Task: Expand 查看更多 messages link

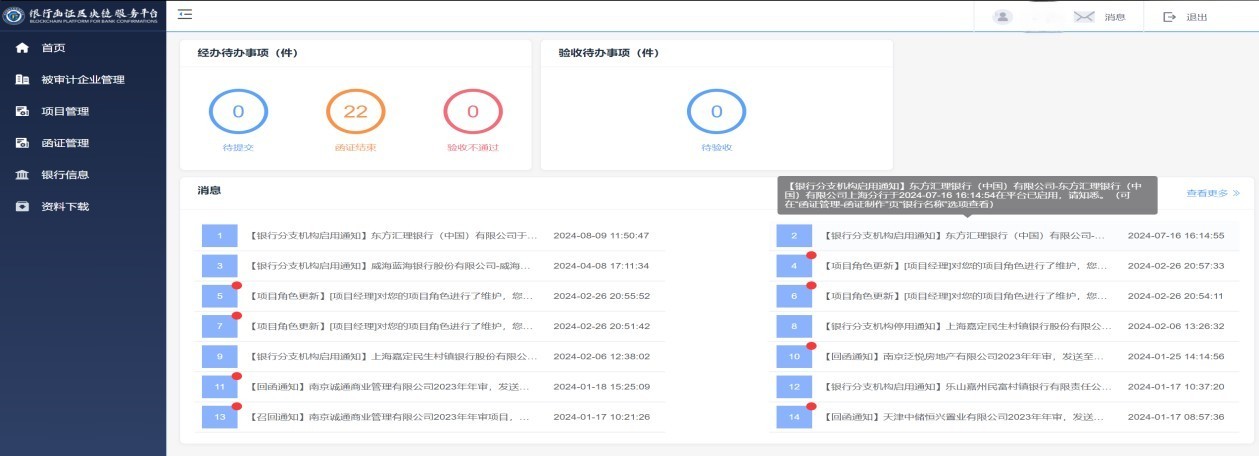Action: point(1212,193)
